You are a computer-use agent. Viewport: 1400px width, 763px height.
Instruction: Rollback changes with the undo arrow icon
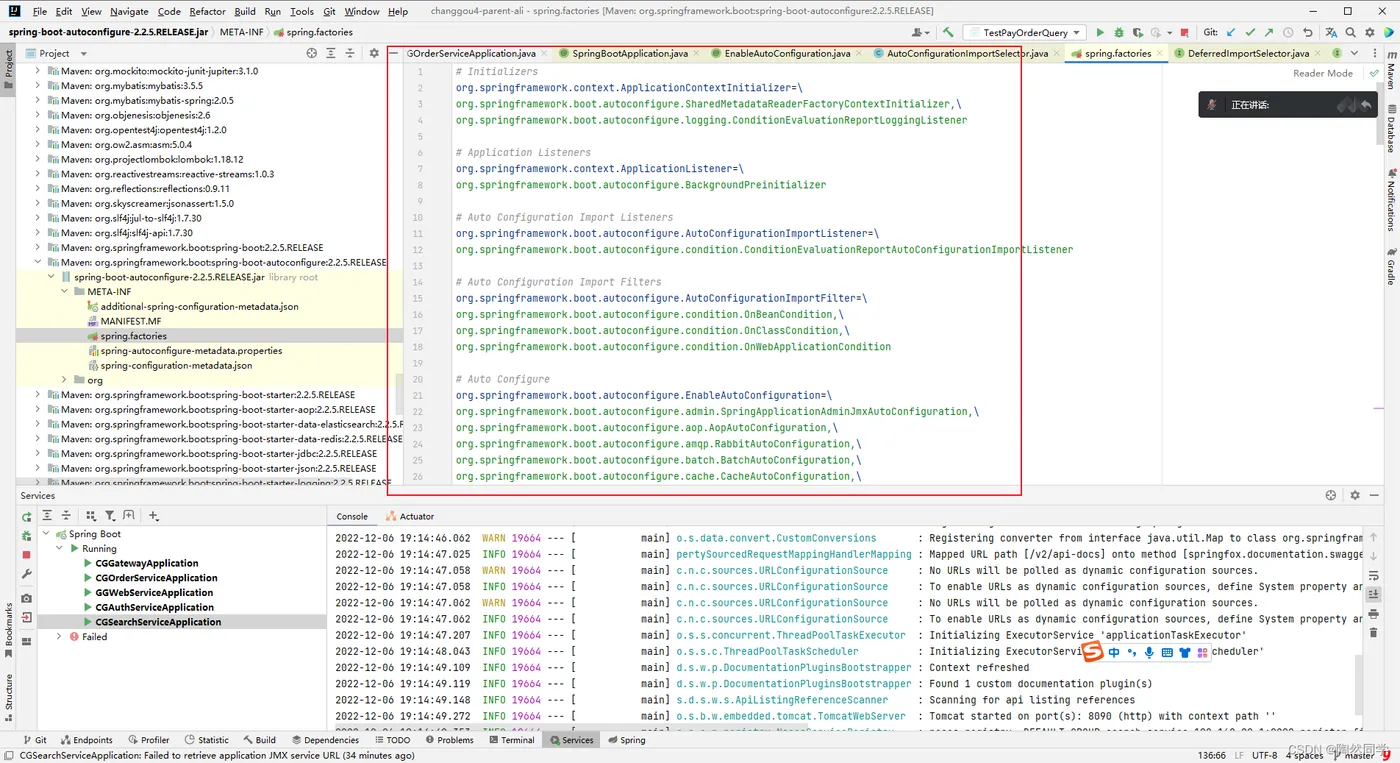(x=1308, y=33)
